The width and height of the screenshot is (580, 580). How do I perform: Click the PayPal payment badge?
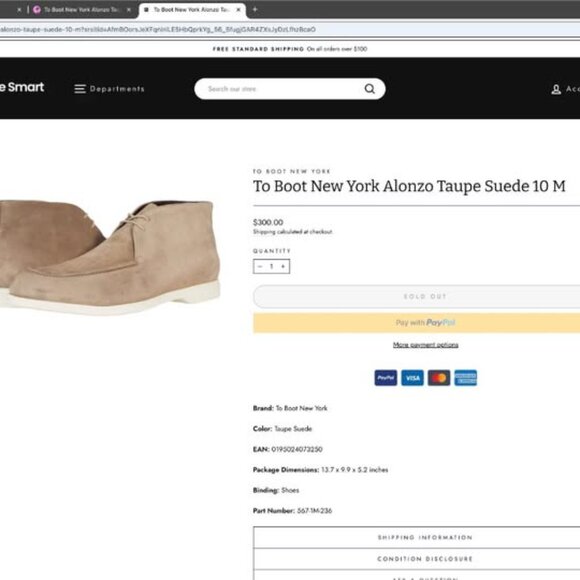[x=385, y=378]
